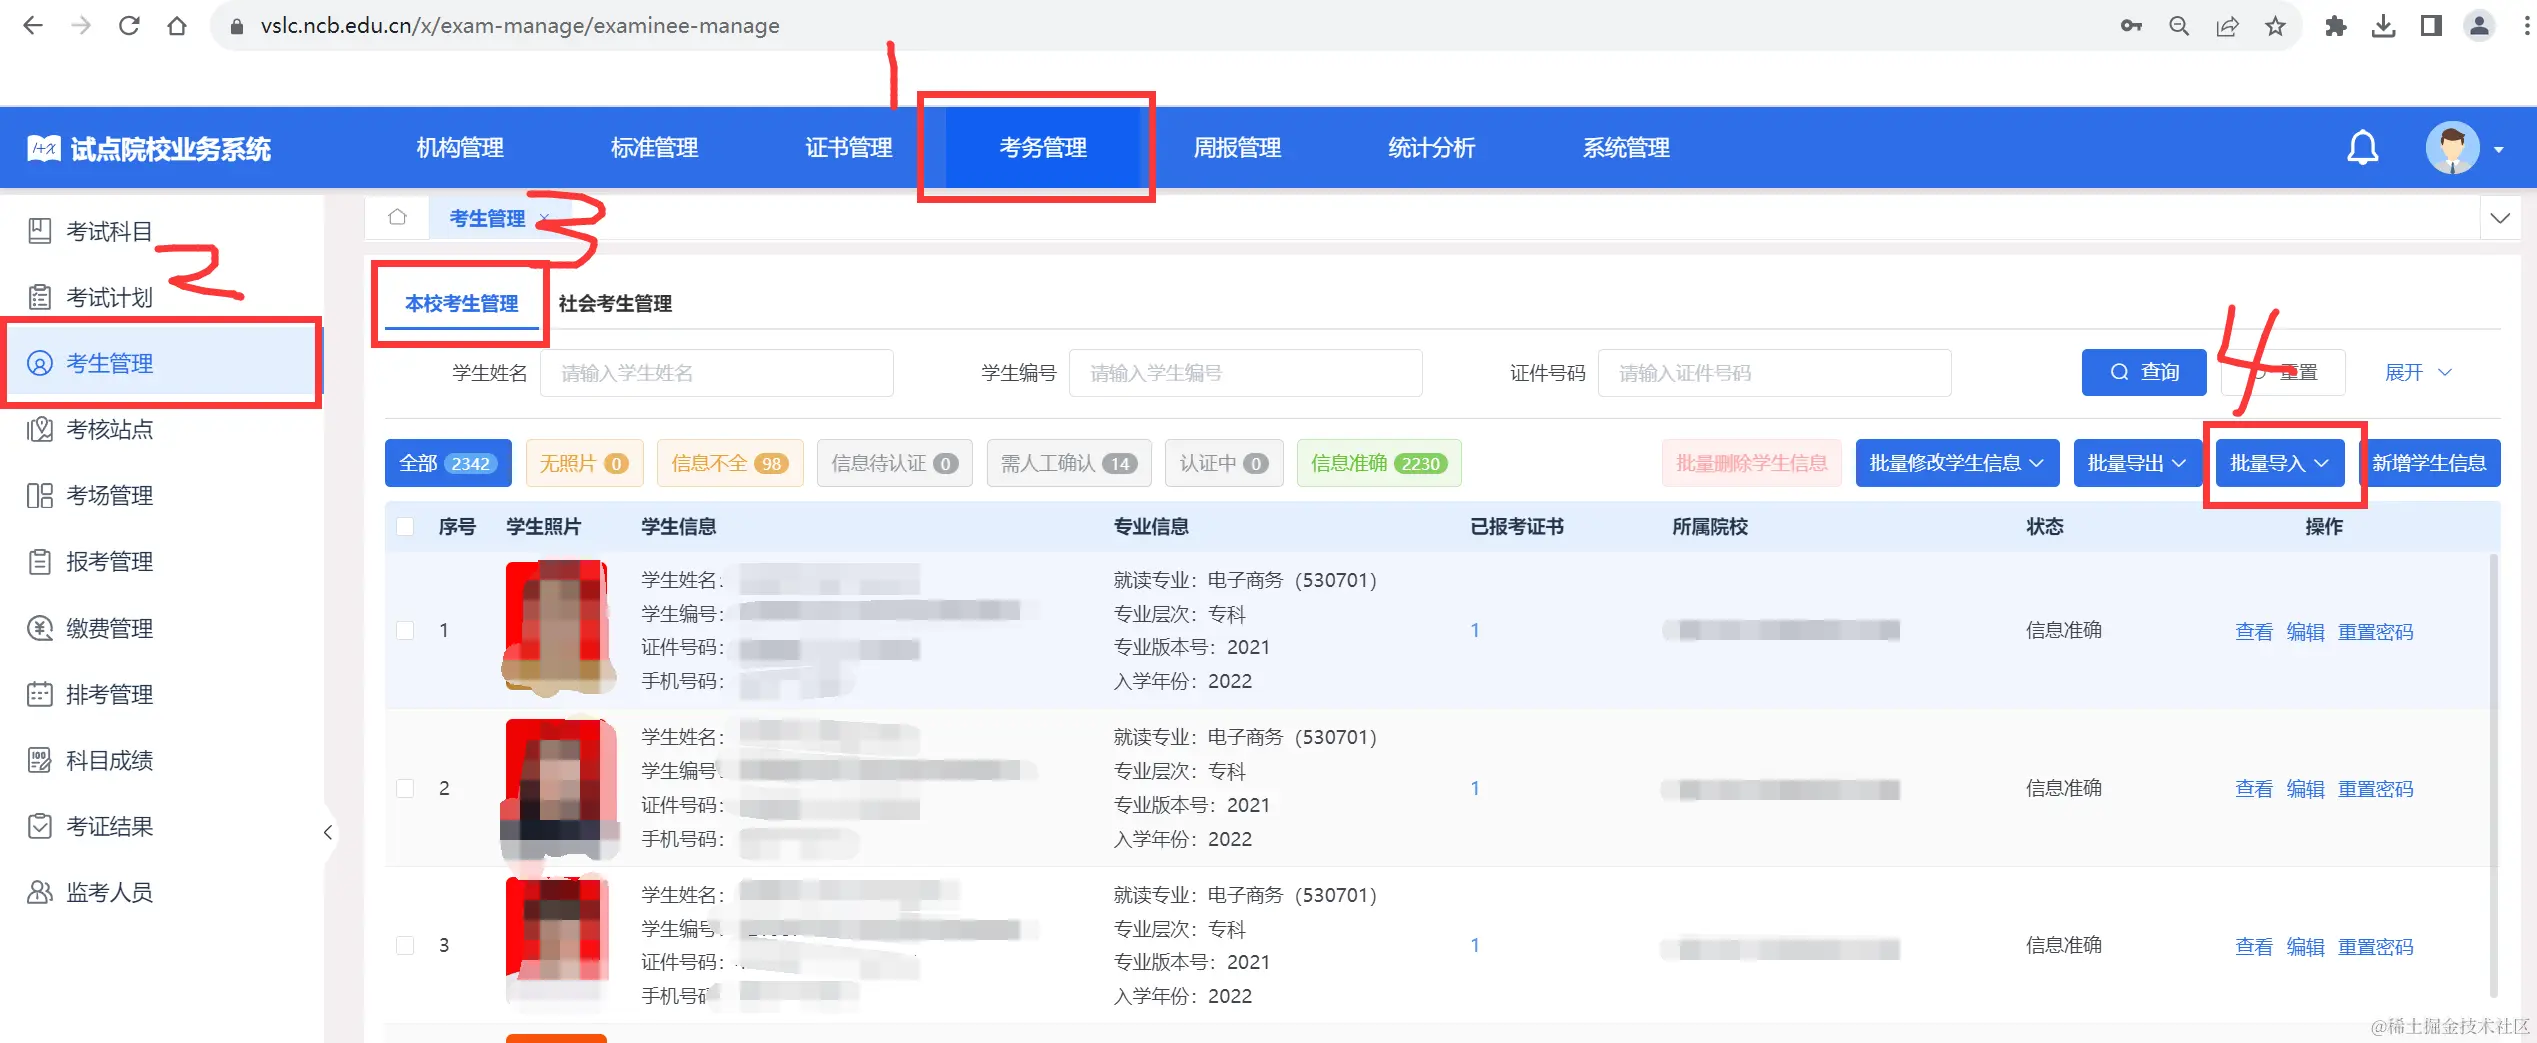Go to the home tab house icon
The width and height of the screenshot is (2537, 1043).
point(397,217)
